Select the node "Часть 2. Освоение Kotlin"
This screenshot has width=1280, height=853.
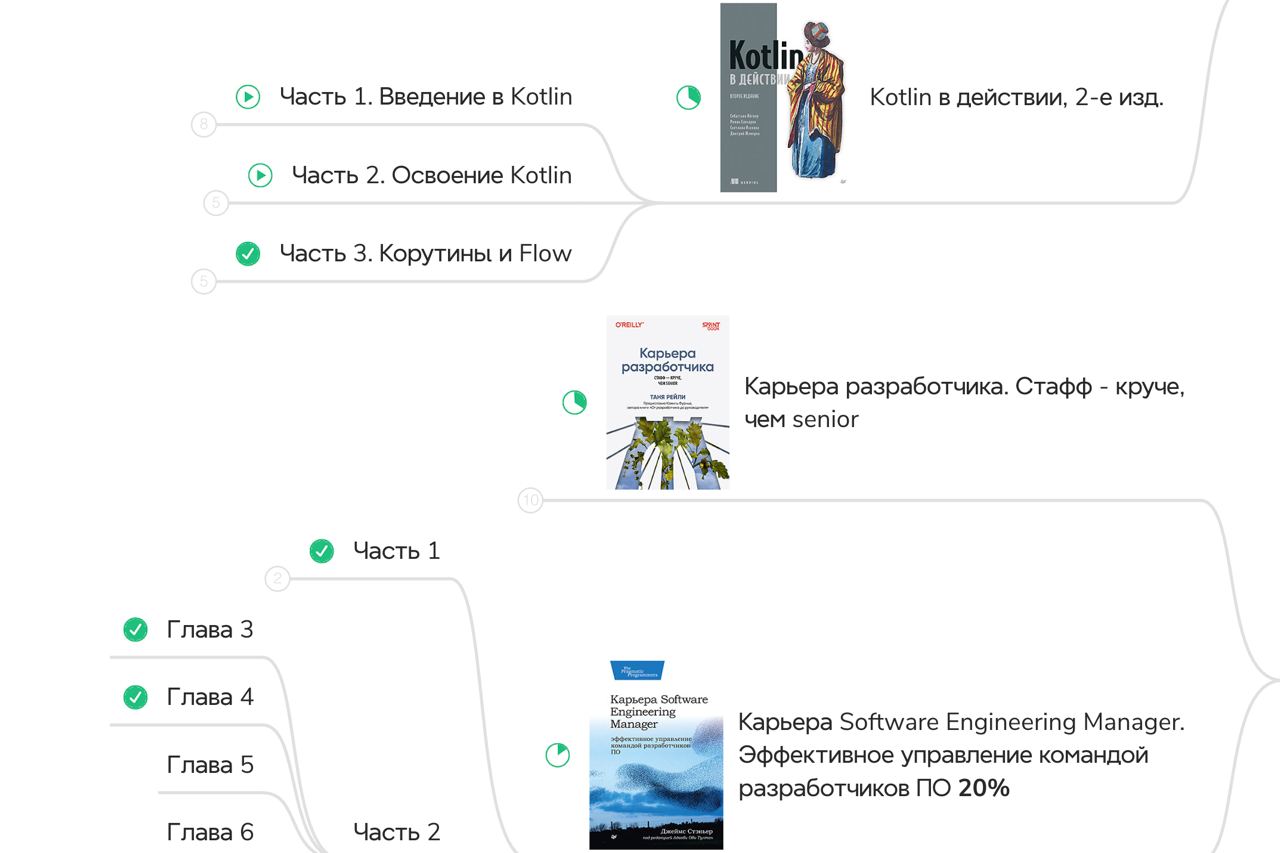pyautogui.click(x=432, y=175)
